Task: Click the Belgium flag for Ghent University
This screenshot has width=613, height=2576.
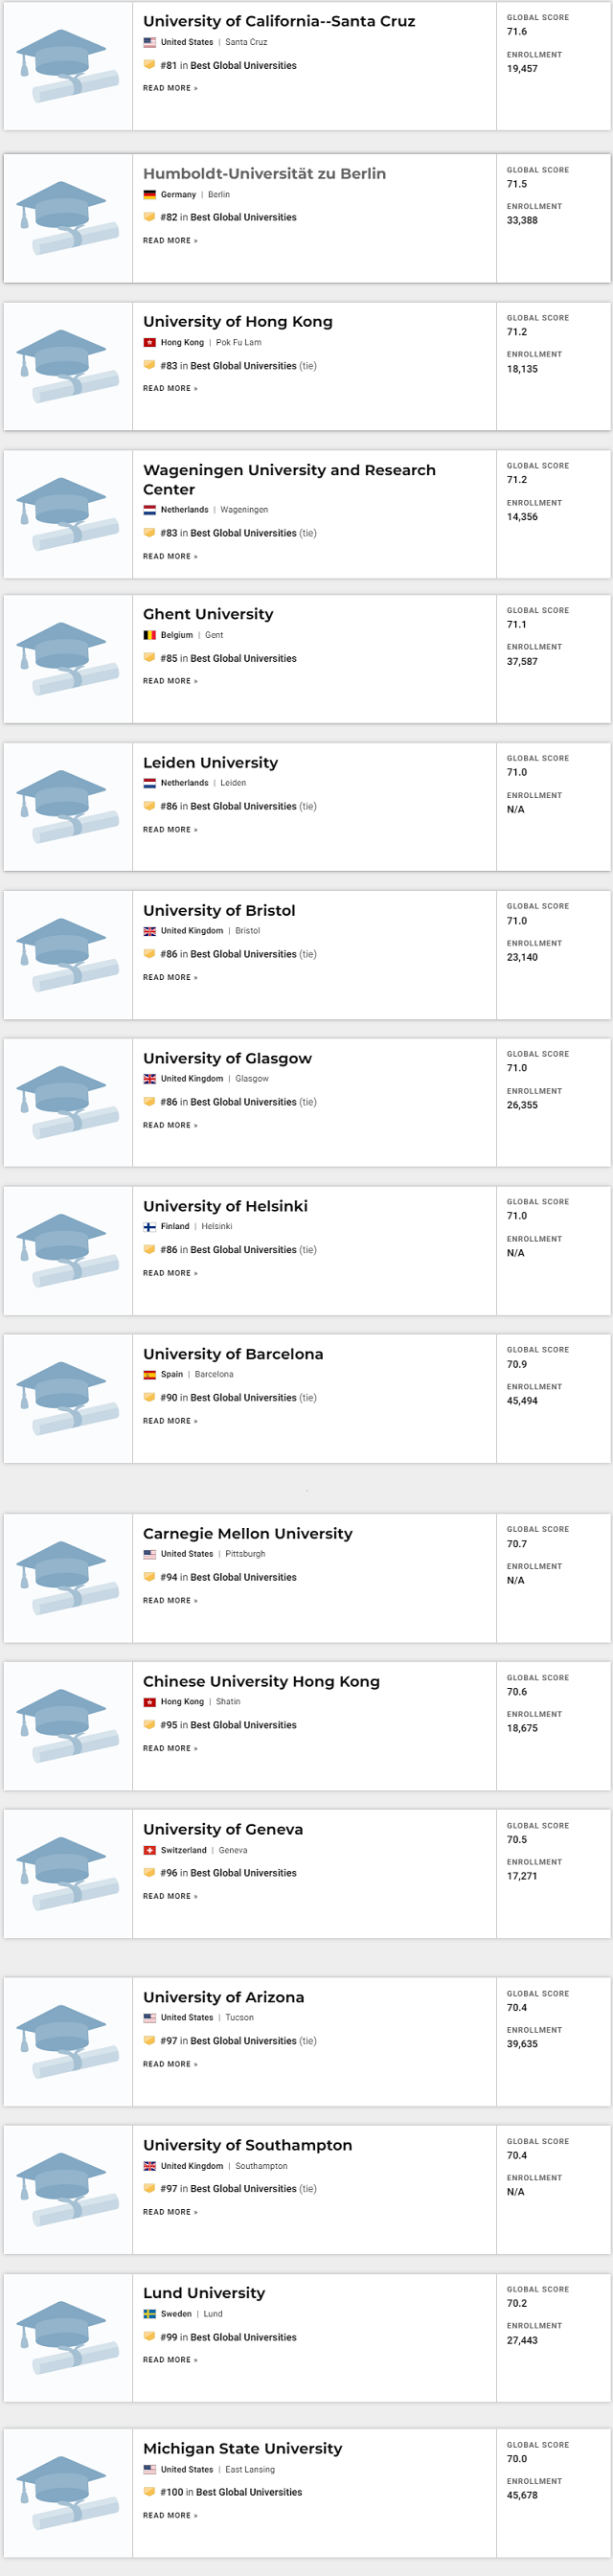Action: coord(150,634)
